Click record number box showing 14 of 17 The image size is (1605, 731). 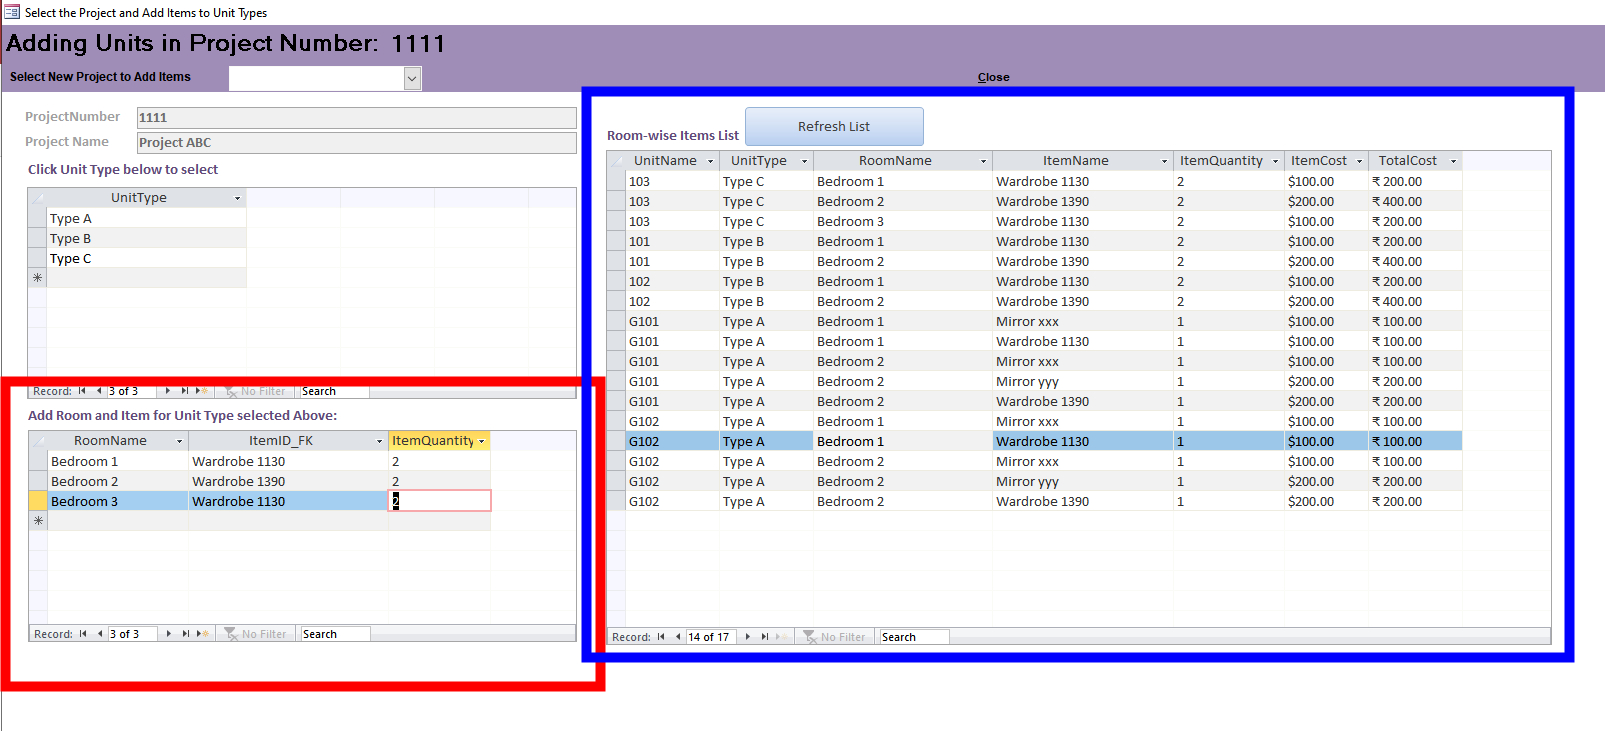tap(711, 637)
